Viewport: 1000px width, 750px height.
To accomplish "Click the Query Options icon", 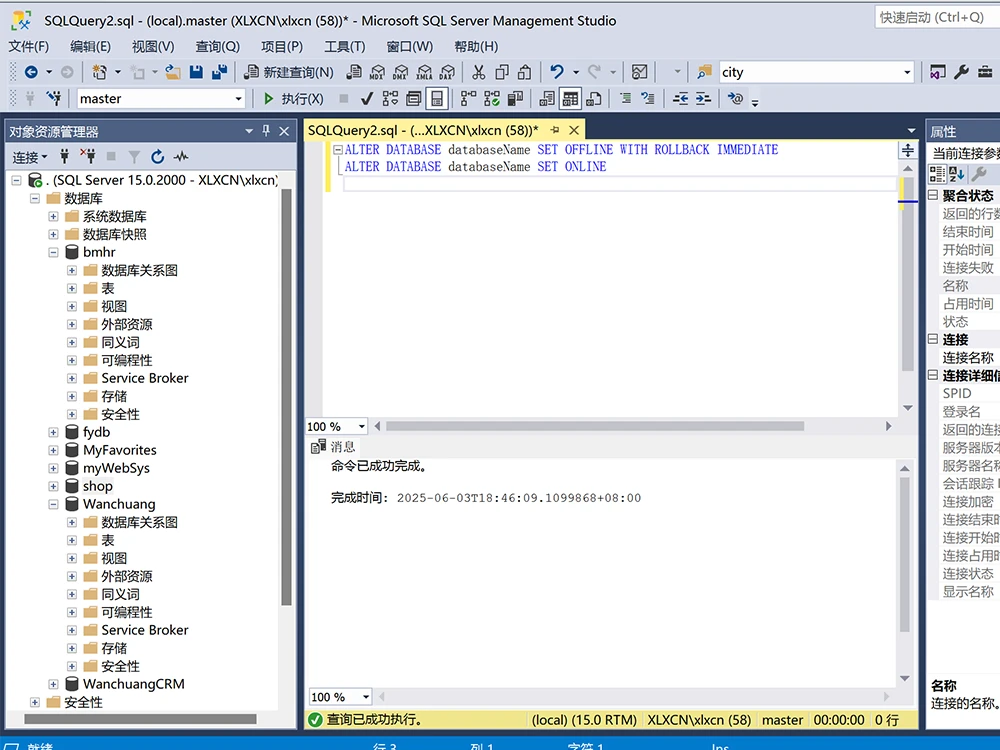I will click(413, 99).
